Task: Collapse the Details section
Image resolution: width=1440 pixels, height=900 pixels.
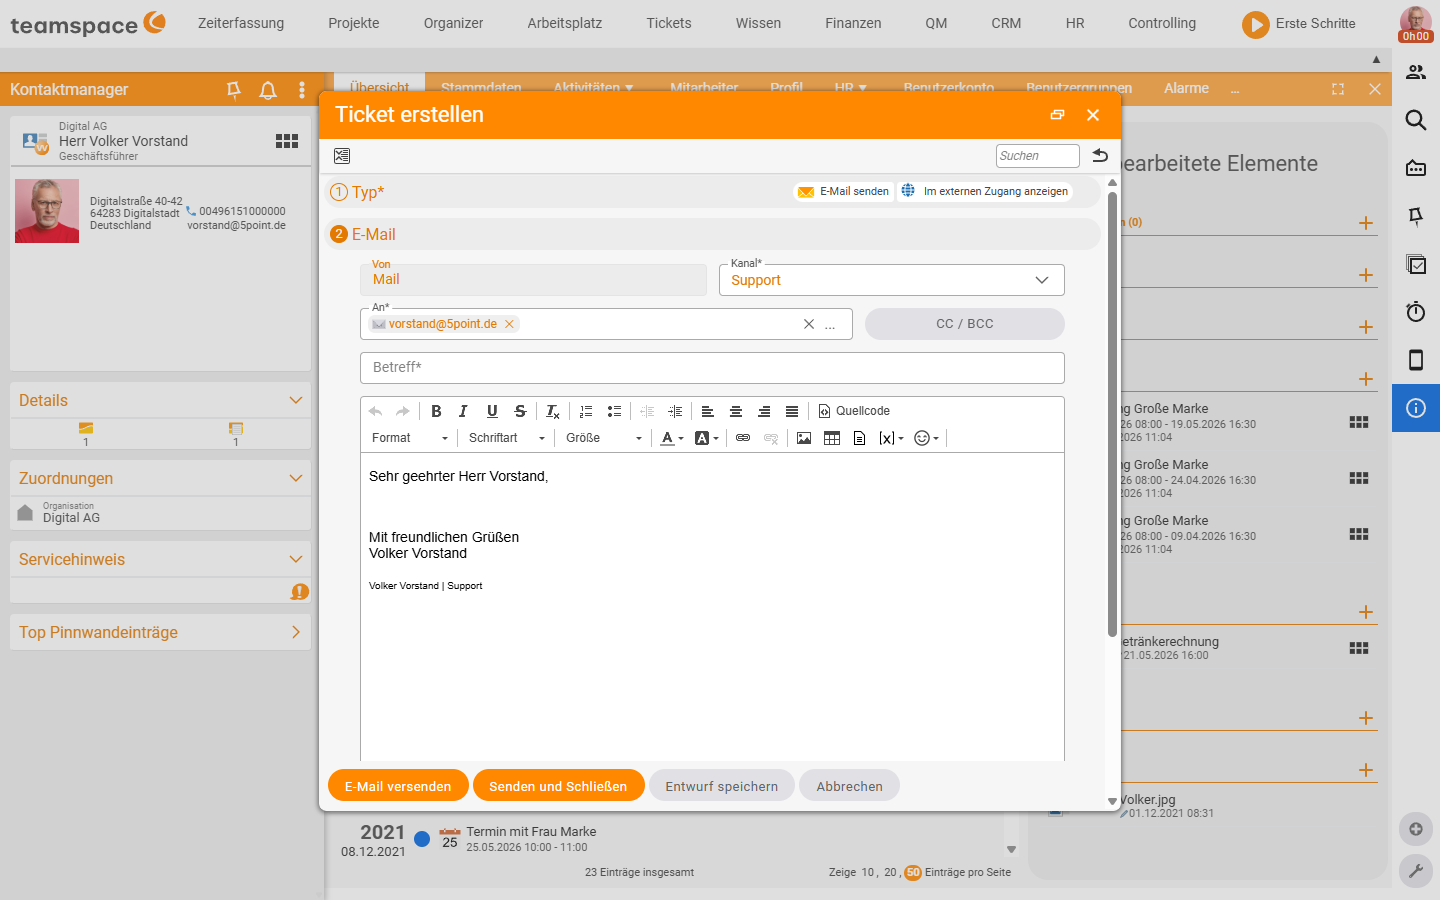Action: pos(296,400)
